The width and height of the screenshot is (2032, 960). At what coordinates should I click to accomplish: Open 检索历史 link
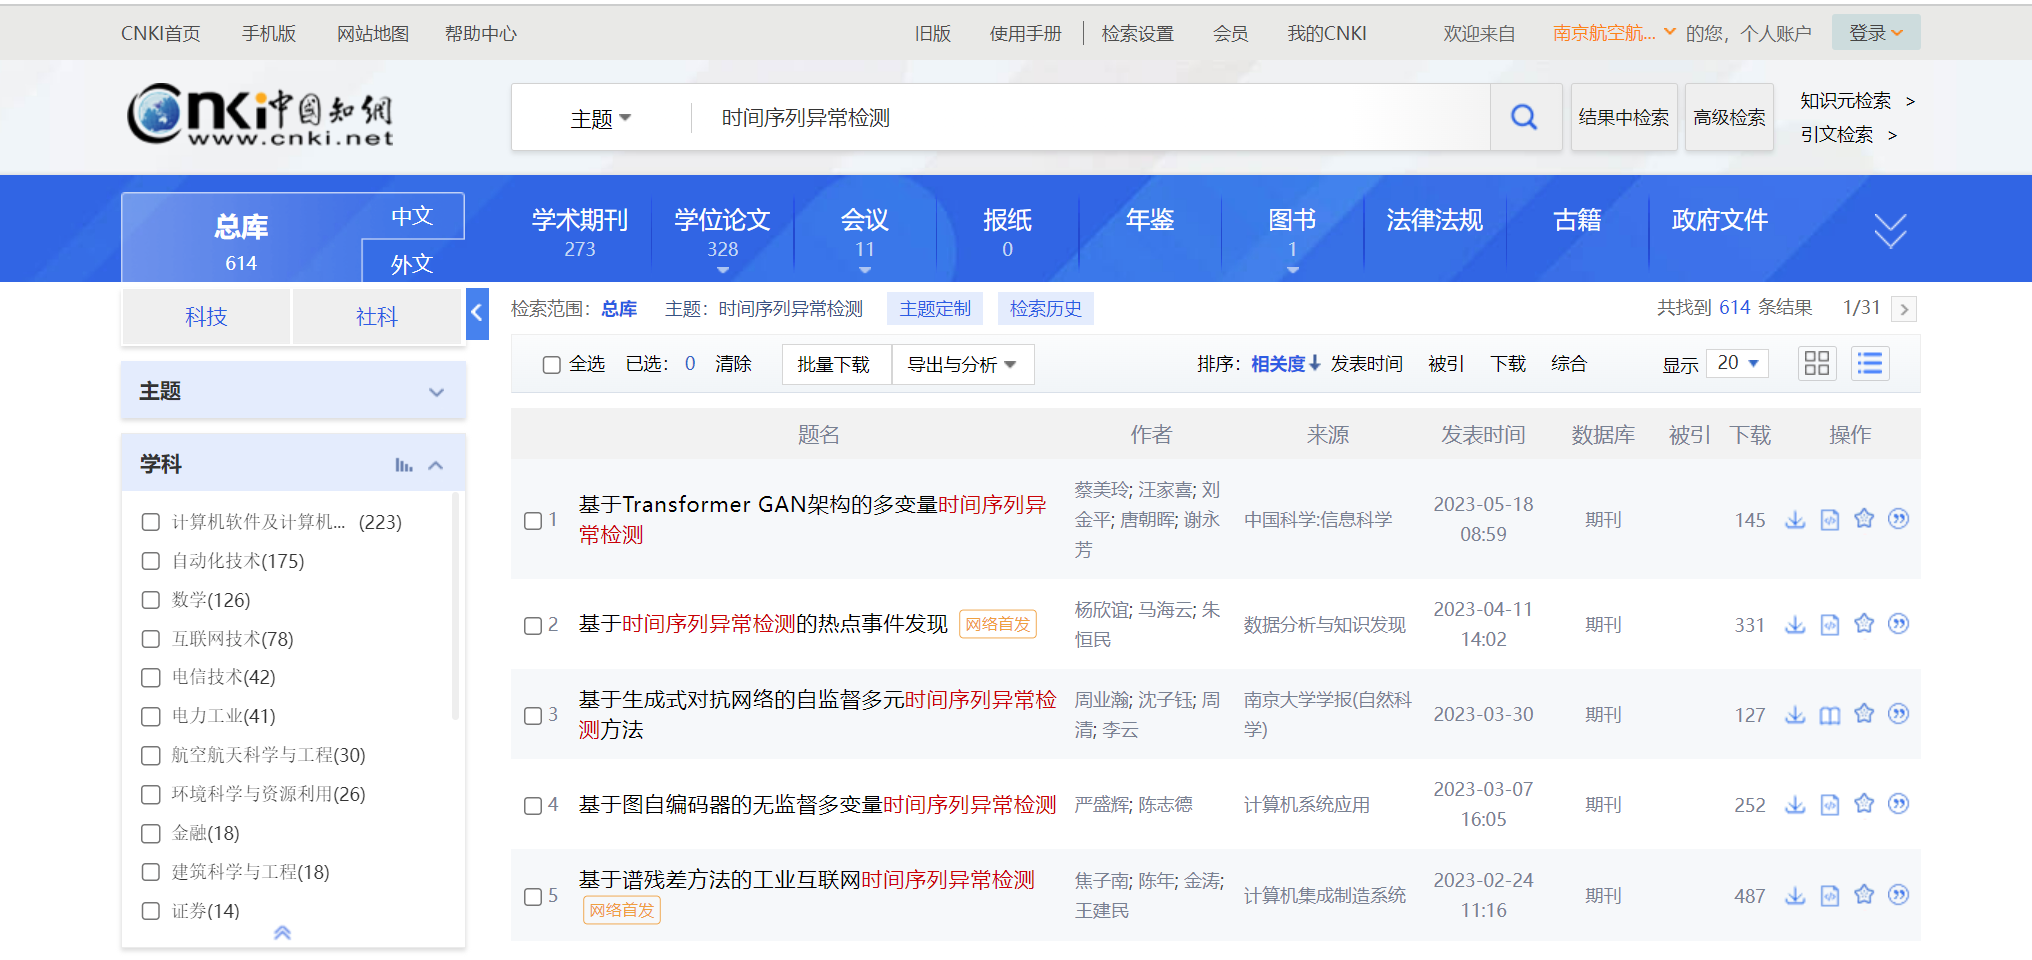(1046, 309)
